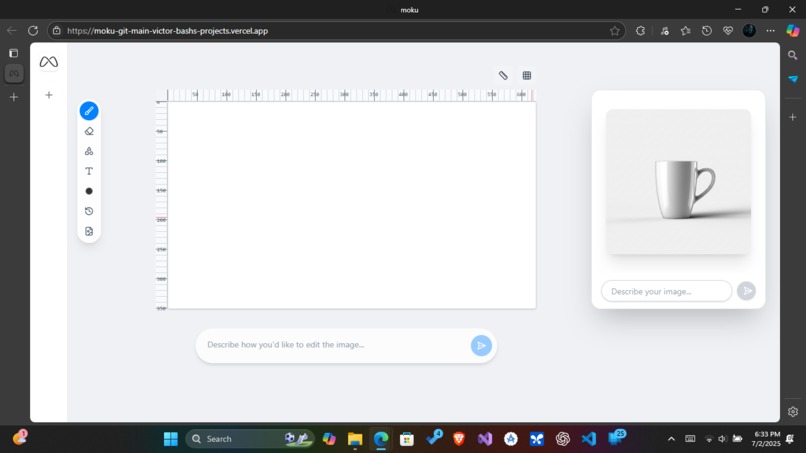The height and width of the screenshot is (453, 806).
Task: Open the black color picker
Action: [x=89, y=191]
